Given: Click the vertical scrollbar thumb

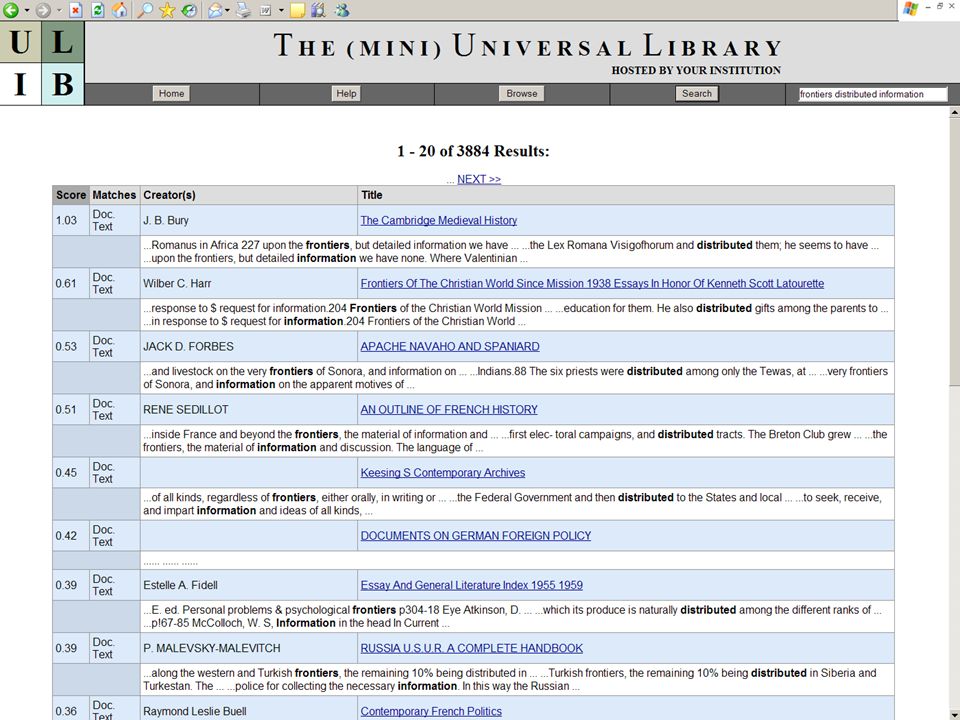Looking at the screenshot, I should pyautogui.click(x=954, y=252).
